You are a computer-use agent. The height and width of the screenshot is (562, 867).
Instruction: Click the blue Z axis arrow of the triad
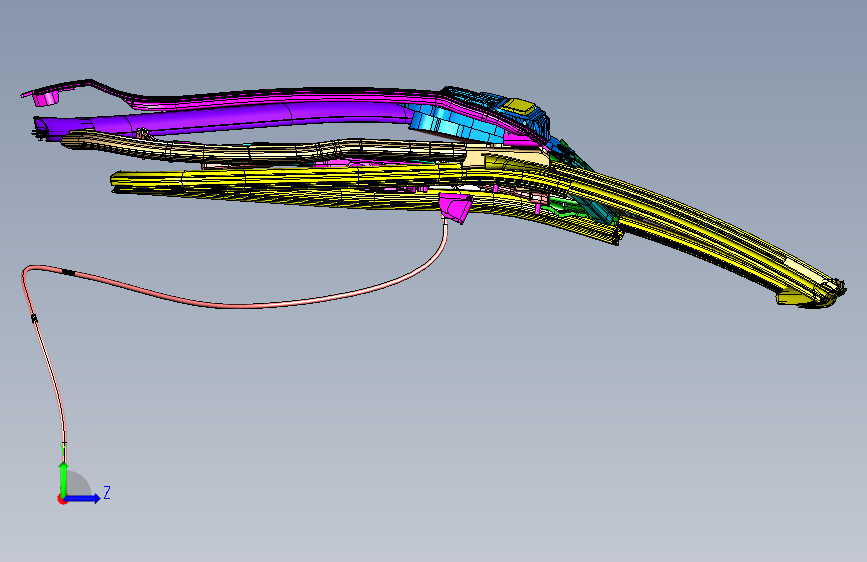pos(84,498)
